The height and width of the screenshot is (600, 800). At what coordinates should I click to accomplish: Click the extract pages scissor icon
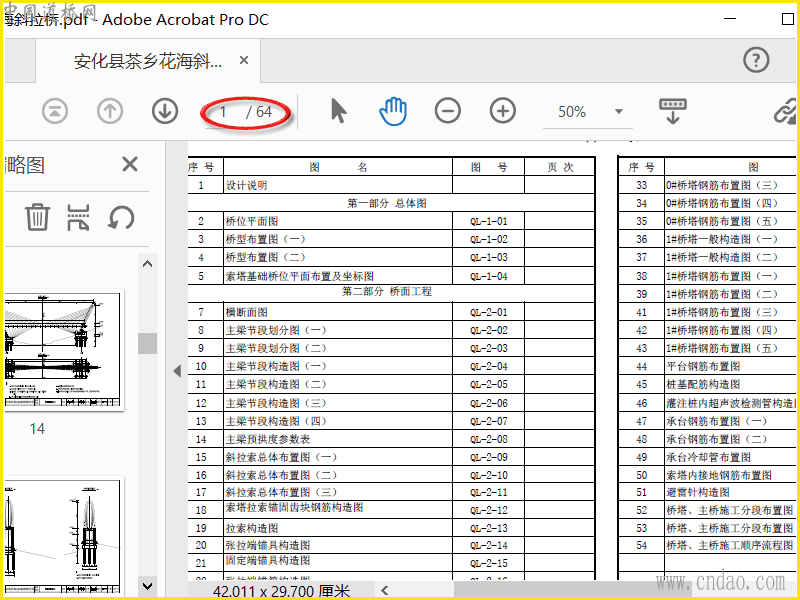(x=78, y=217)
